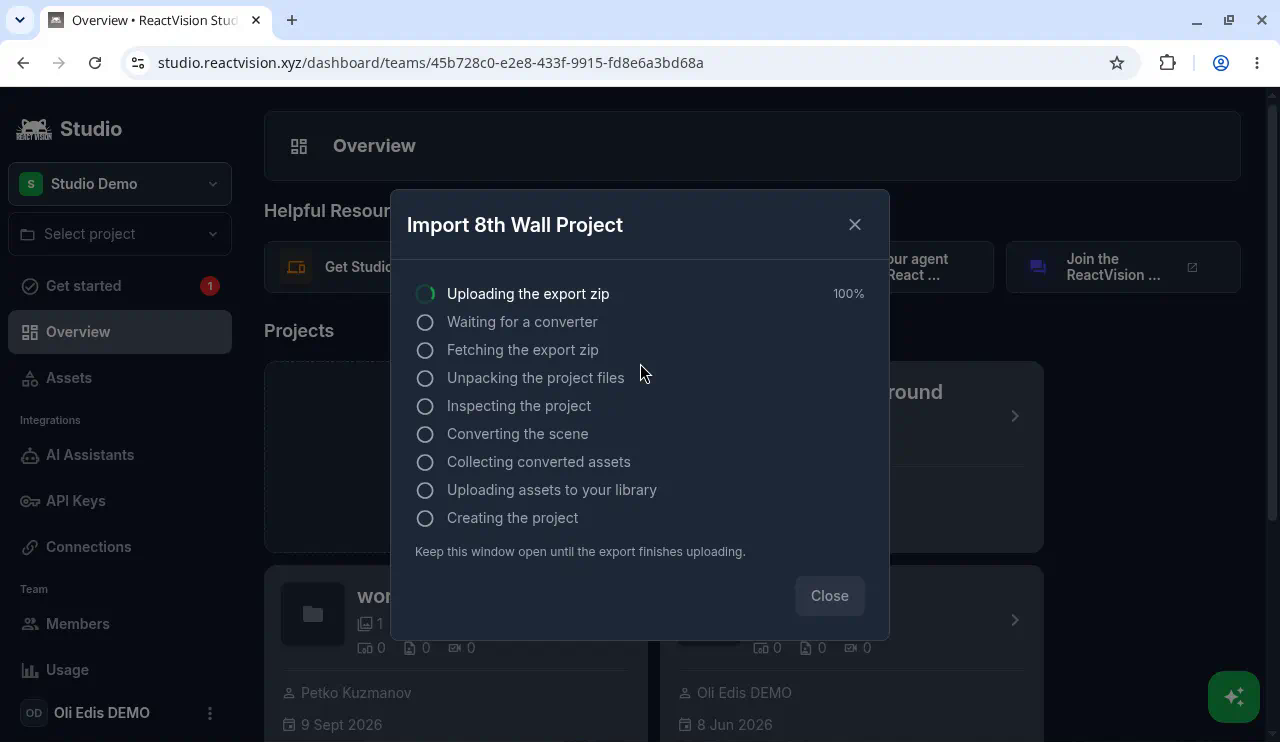Open external link icon on Join ReactVision card
The width and height of the screenshot is (1280, 742).
click(1192, 267)
